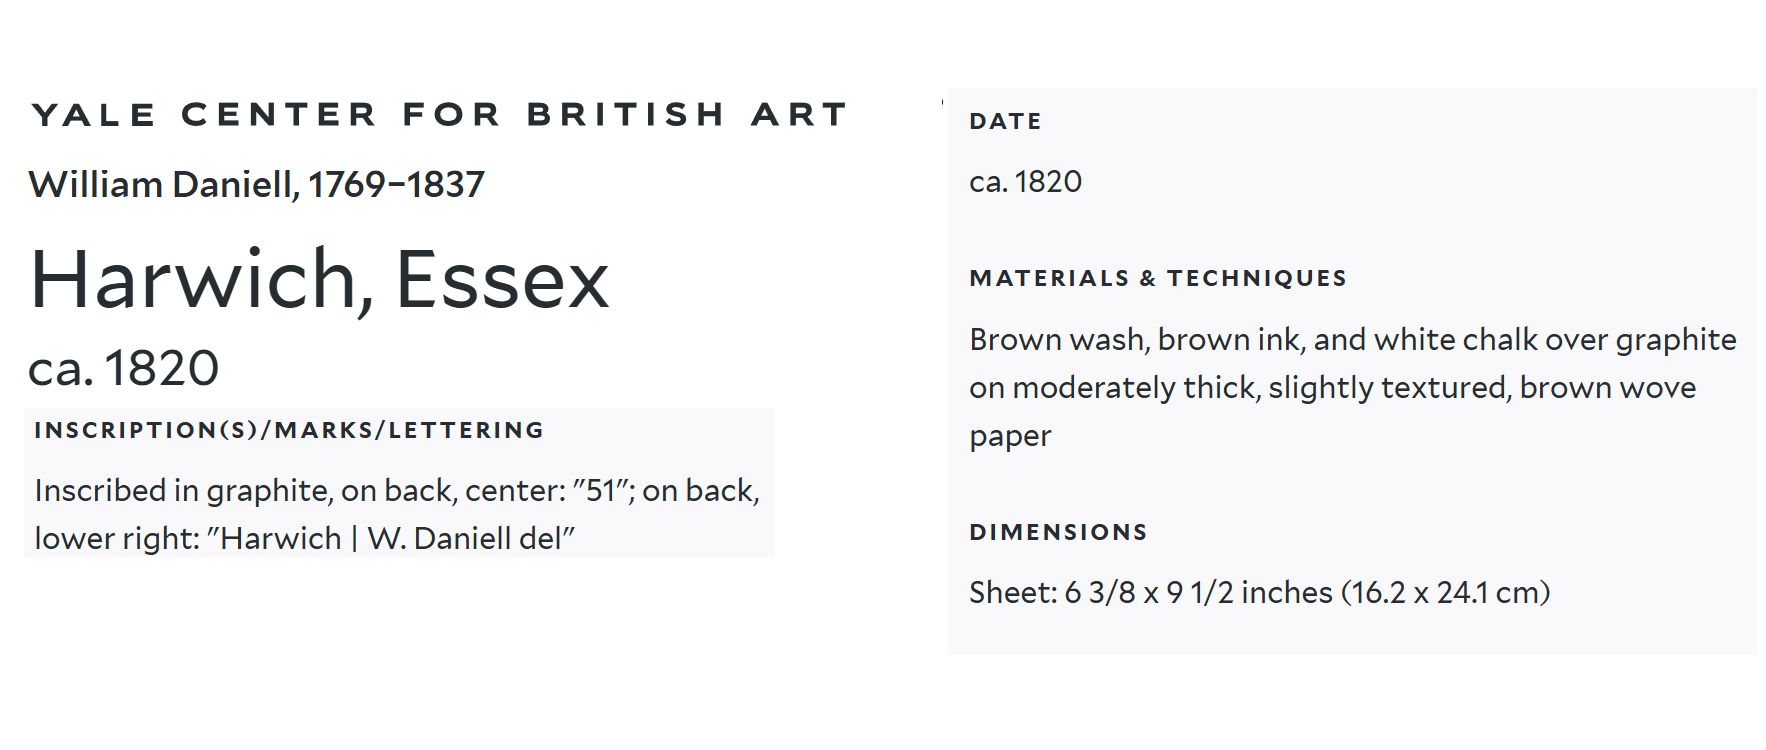
Task: Click the Yale Center for British Art logo
Action: point(440,115)
